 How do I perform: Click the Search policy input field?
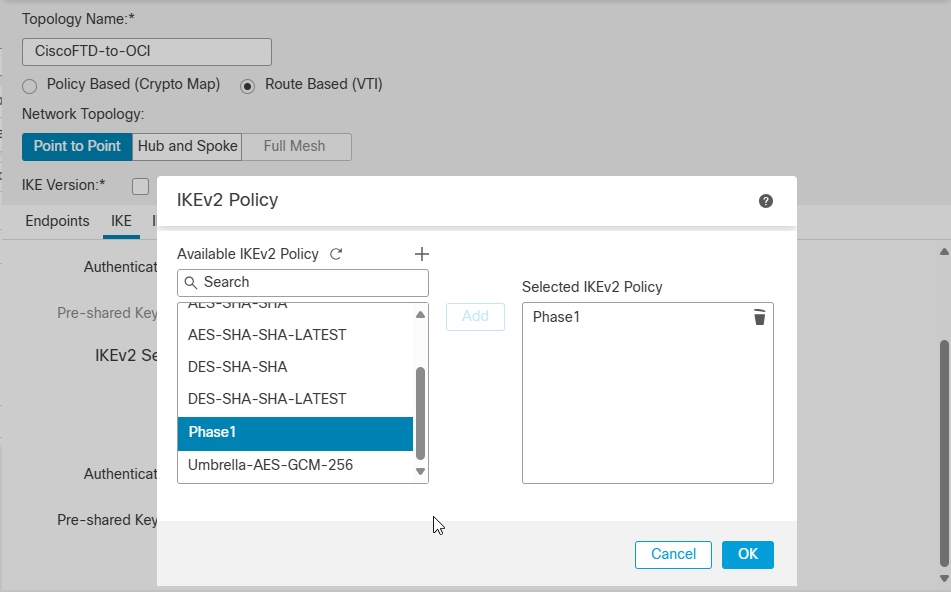[310, 283]
